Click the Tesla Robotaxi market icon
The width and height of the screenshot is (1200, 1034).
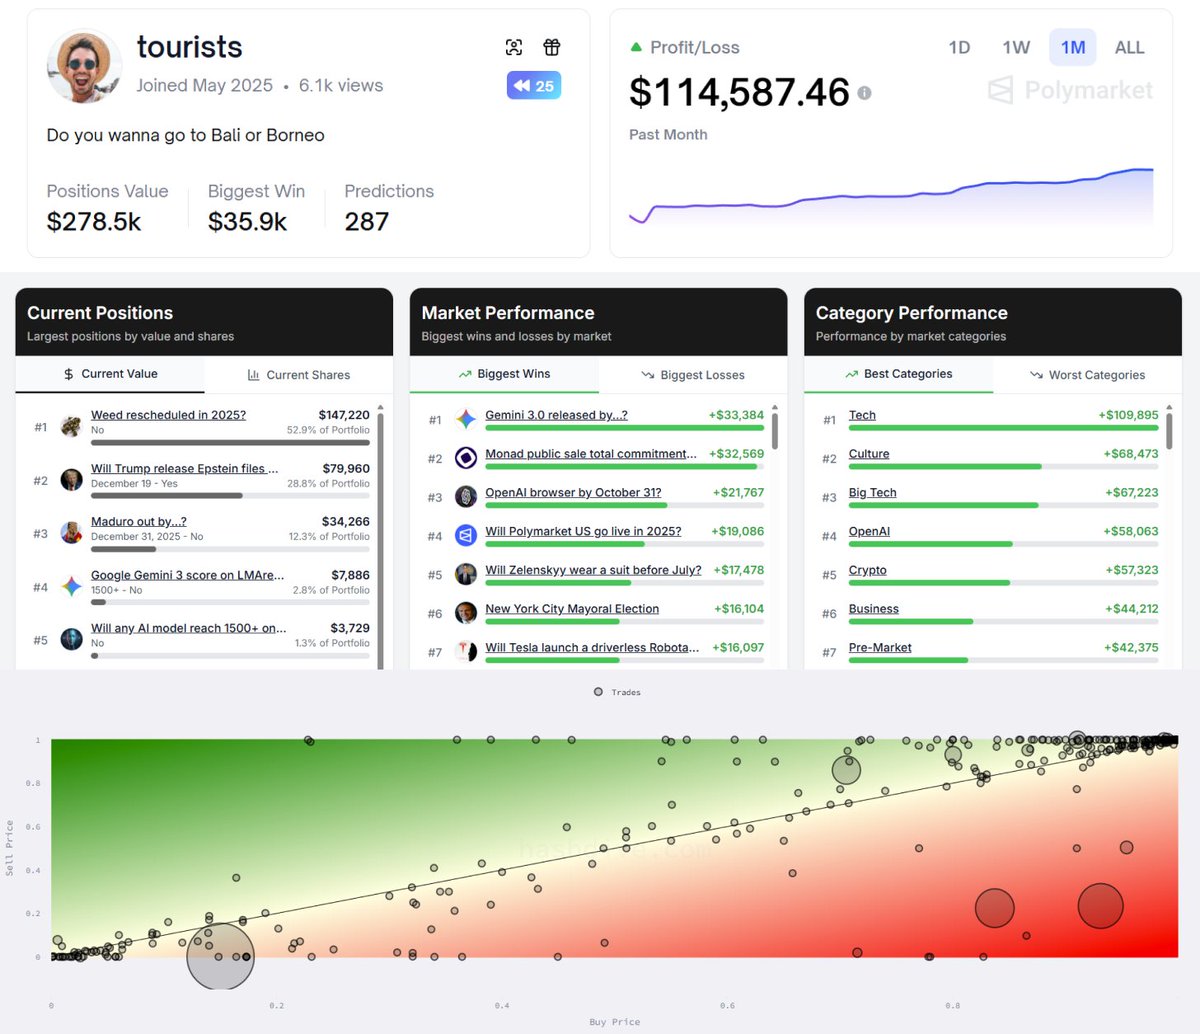pos(466,651)
